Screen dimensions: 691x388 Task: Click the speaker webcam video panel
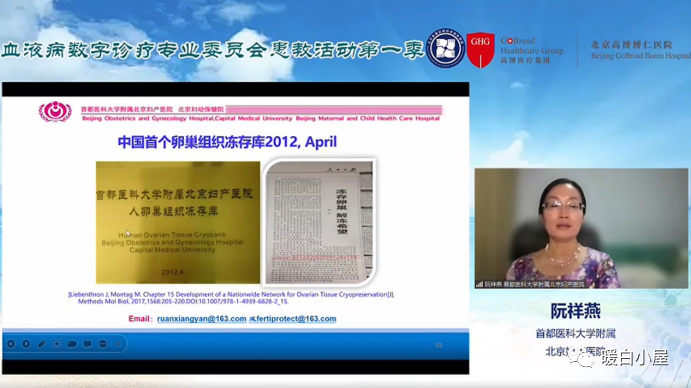coord(581,228)
